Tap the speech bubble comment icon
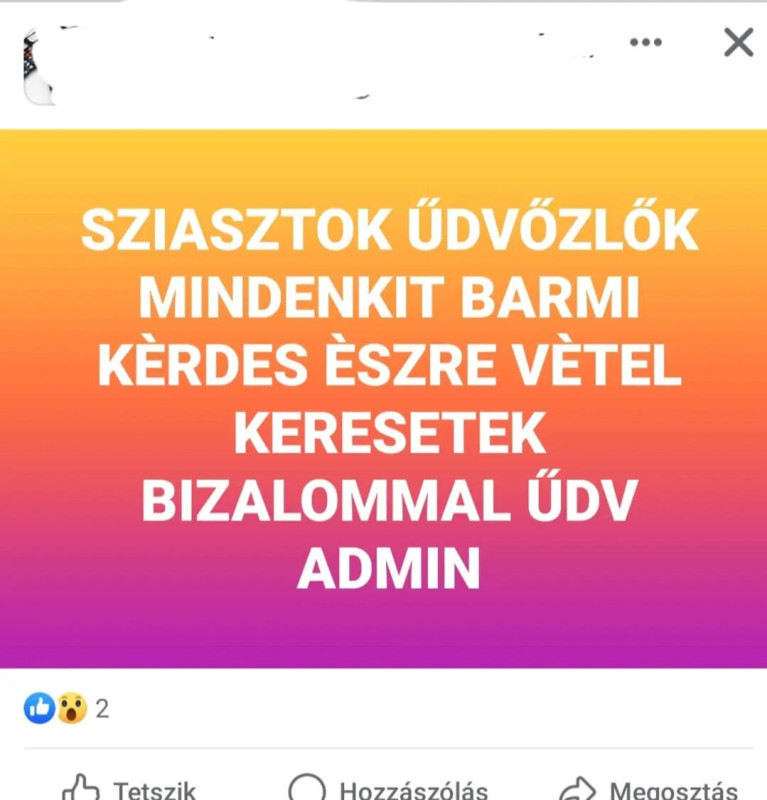Image resolution: width=767 pixels, height=800 pixels. [x=307, y=787]
